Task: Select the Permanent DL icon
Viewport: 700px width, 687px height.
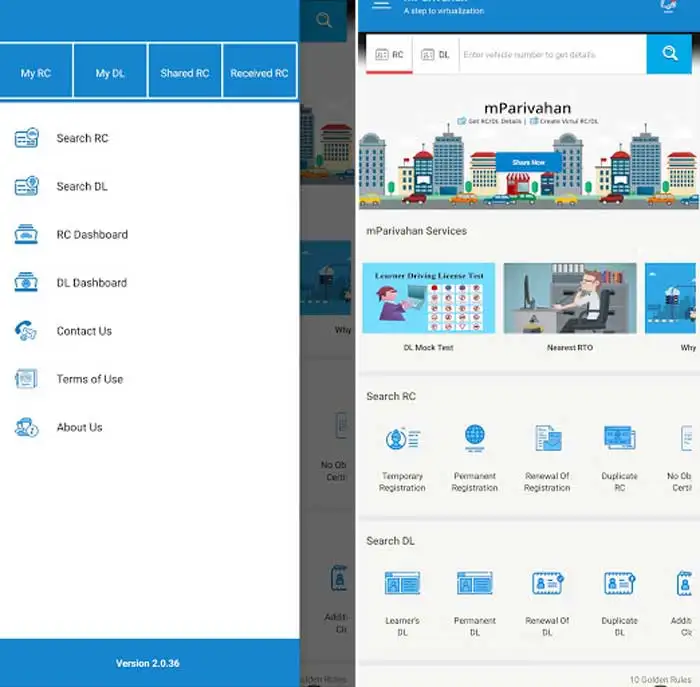Action: point(474,584)
